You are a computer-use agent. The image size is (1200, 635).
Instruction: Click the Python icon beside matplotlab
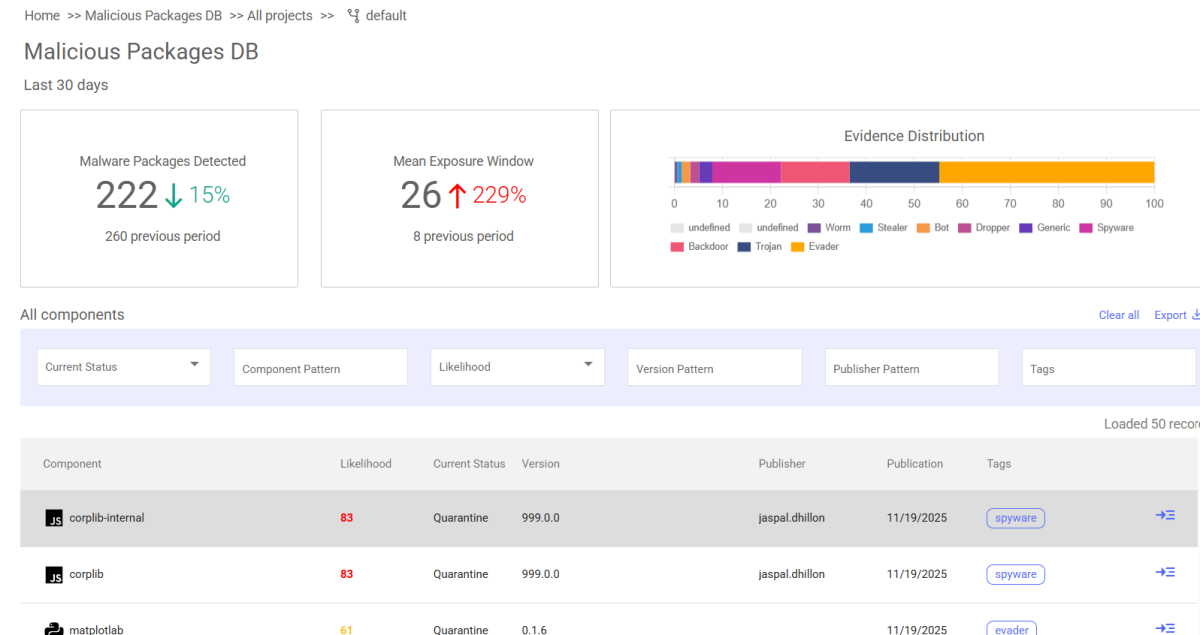[54, 629]
